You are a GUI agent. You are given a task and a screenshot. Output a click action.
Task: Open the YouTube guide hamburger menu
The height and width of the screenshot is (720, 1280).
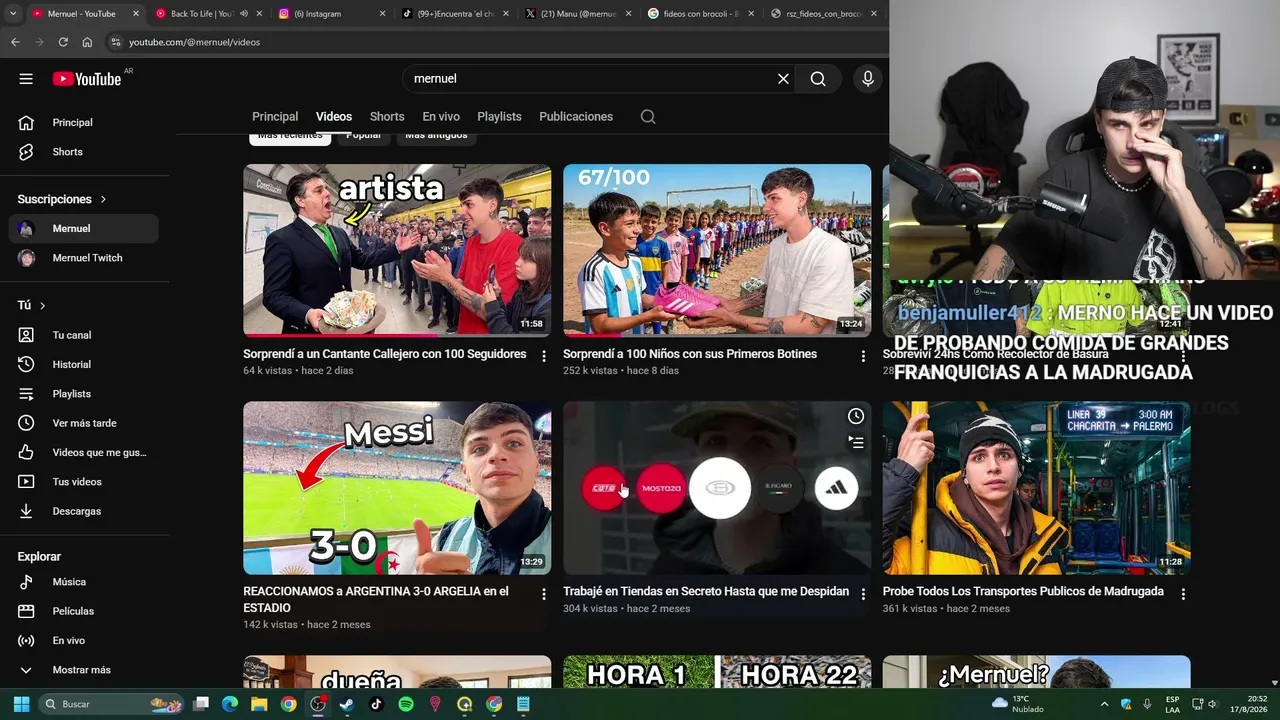26,79
